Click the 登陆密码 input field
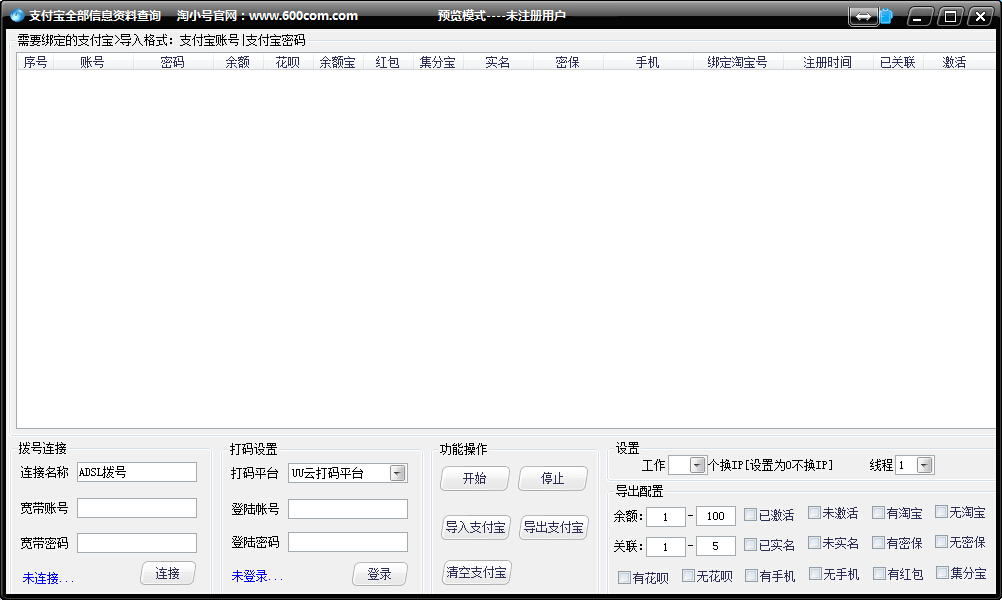The image size is (1002, 600). [x=348, y=542]
